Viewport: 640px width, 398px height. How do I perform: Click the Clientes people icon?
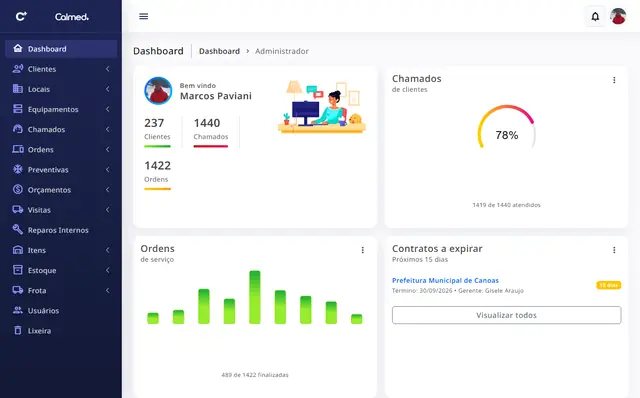pyautogui.click(x=18, y=69)
